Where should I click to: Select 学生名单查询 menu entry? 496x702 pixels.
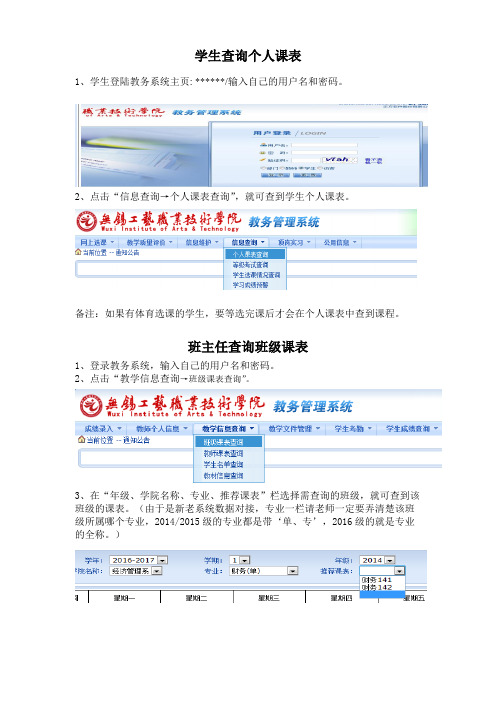[x=224, y=464]
